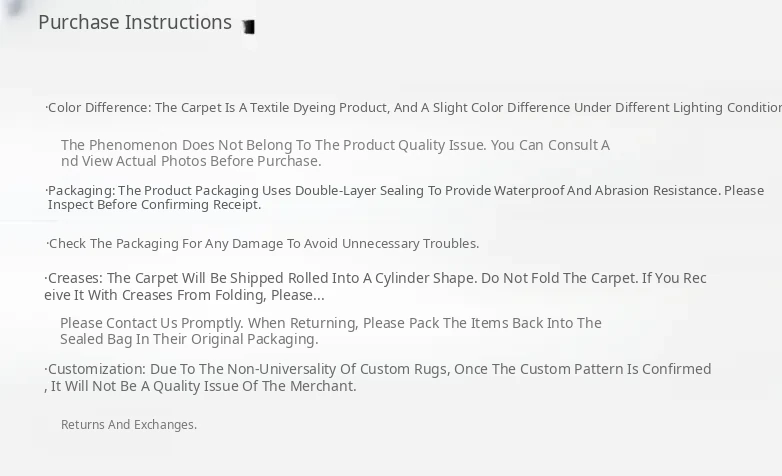This screenshot has width=782, height=476.
Task: Click 'Inspect Before Confirming Receipt' line
Action: click(x=155, y=205)
